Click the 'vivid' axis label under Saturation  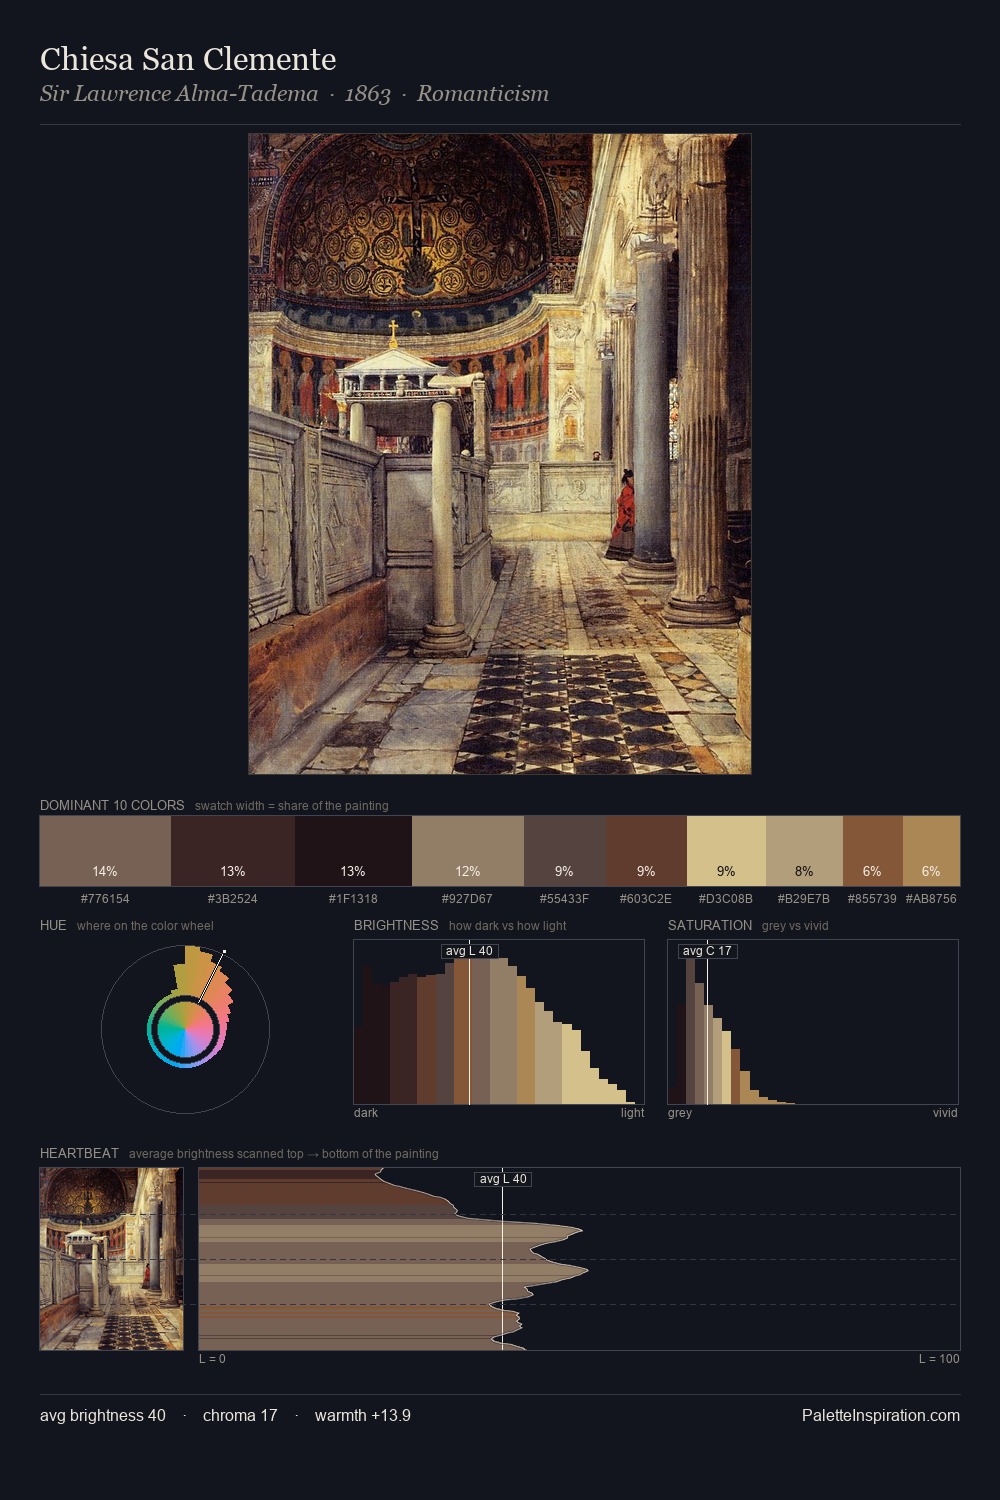[945, 1113]
